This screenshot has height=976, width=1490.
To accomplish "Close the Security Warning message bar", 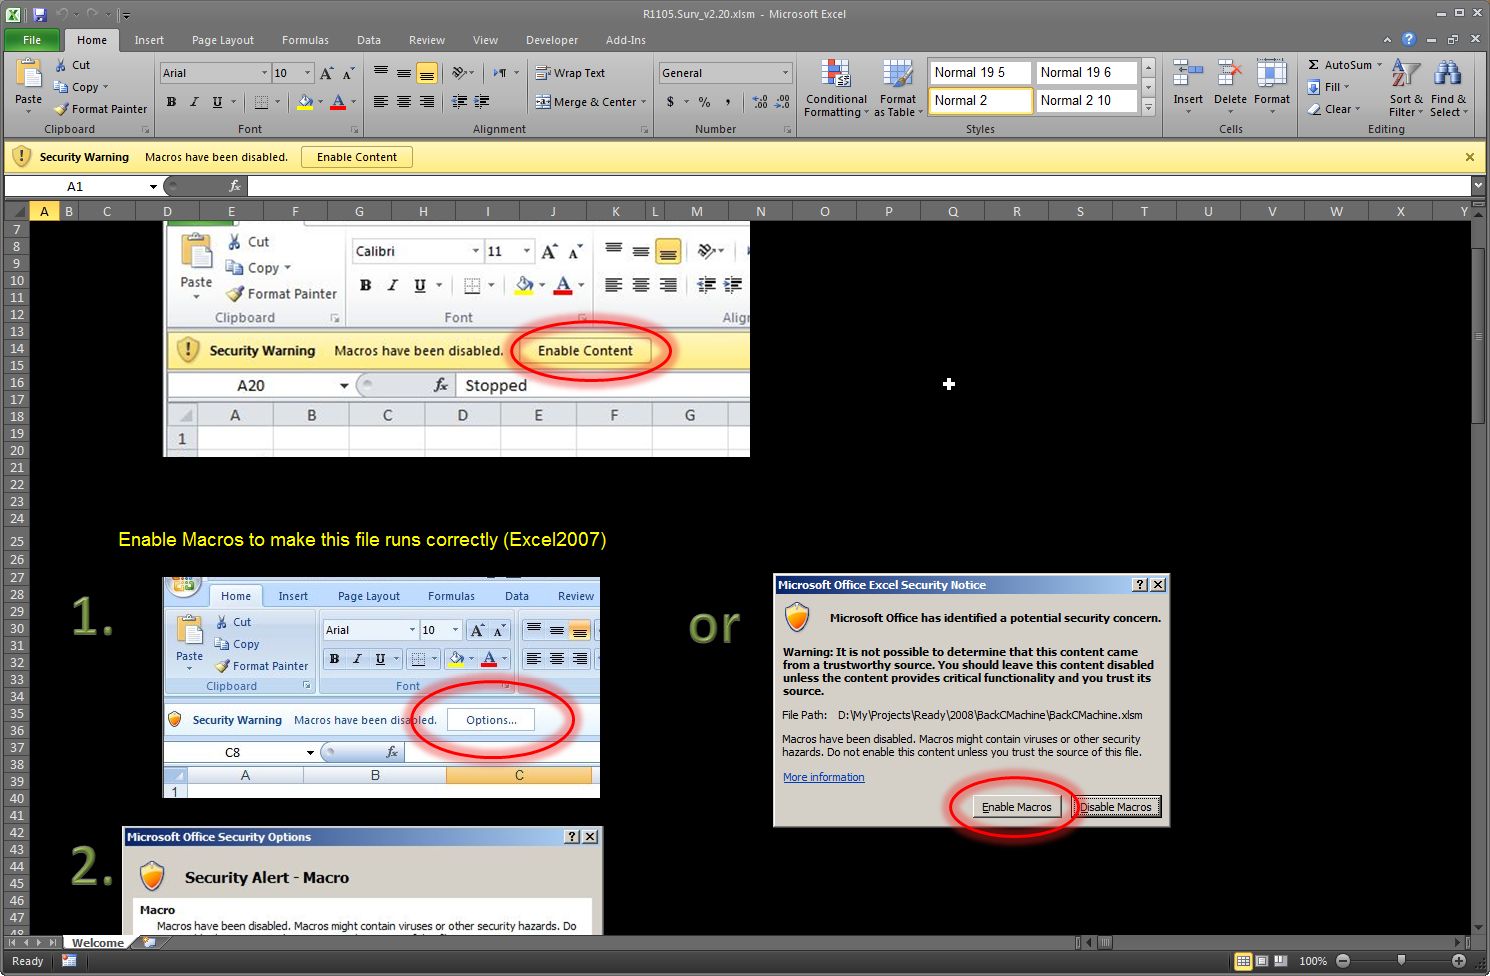I will [x=1470, y=157].
